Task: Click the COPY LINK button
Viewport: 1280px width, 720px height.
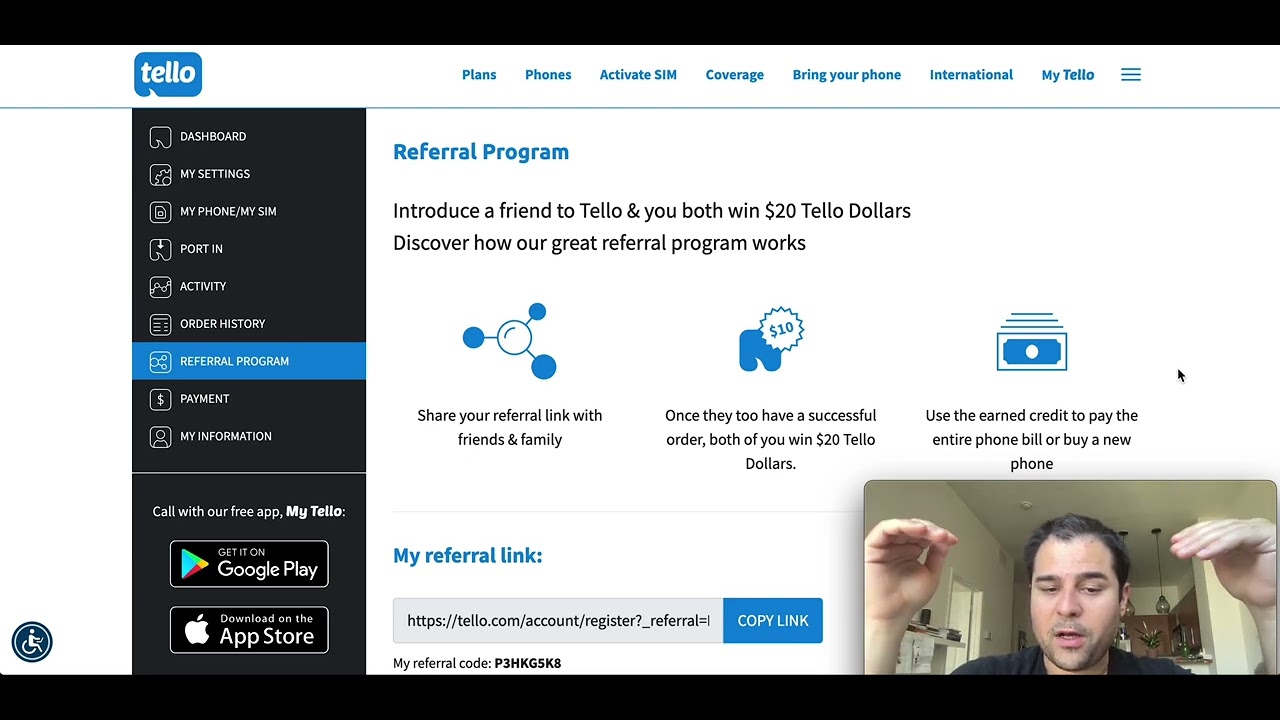Action: [773, 621]
